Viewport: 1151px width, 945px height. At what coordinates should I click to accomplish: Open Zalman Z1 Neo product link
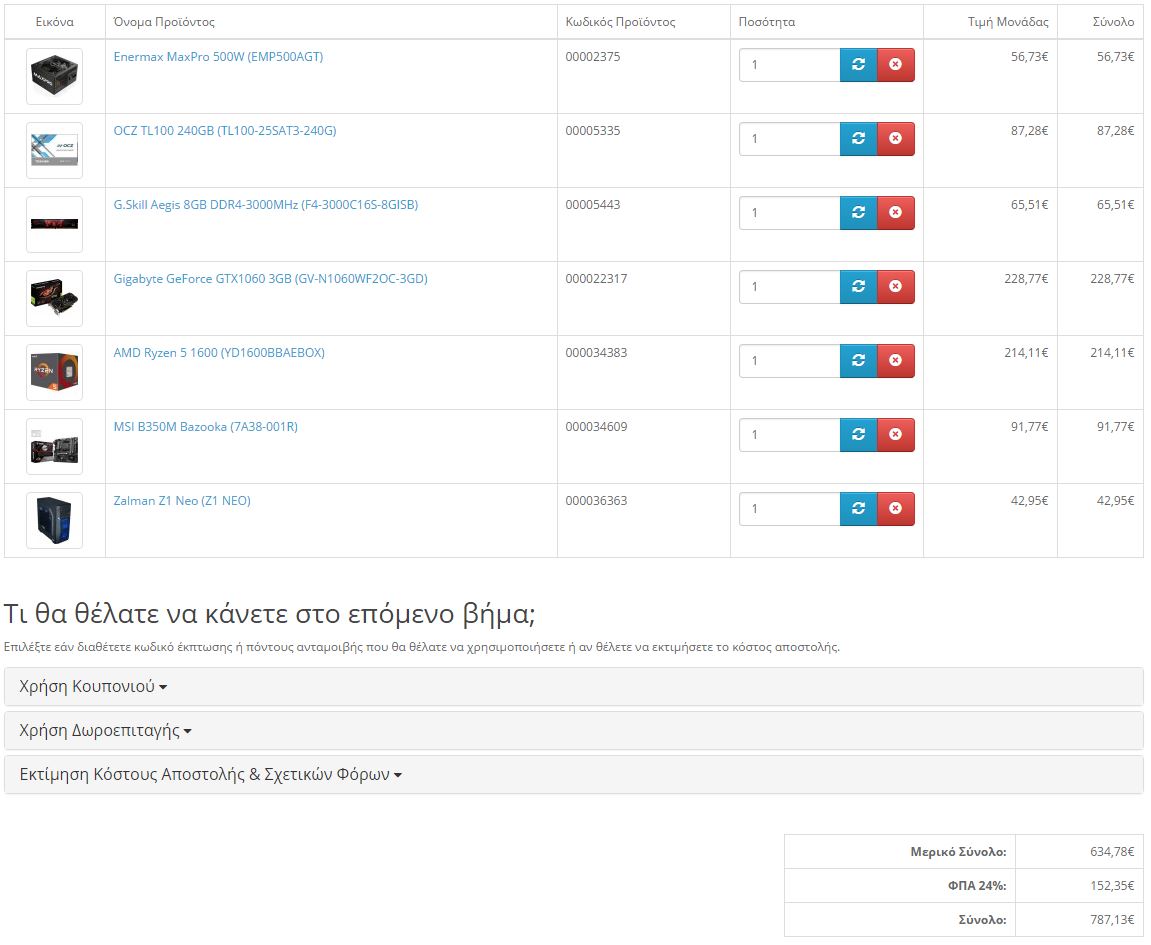click(182, 502)
